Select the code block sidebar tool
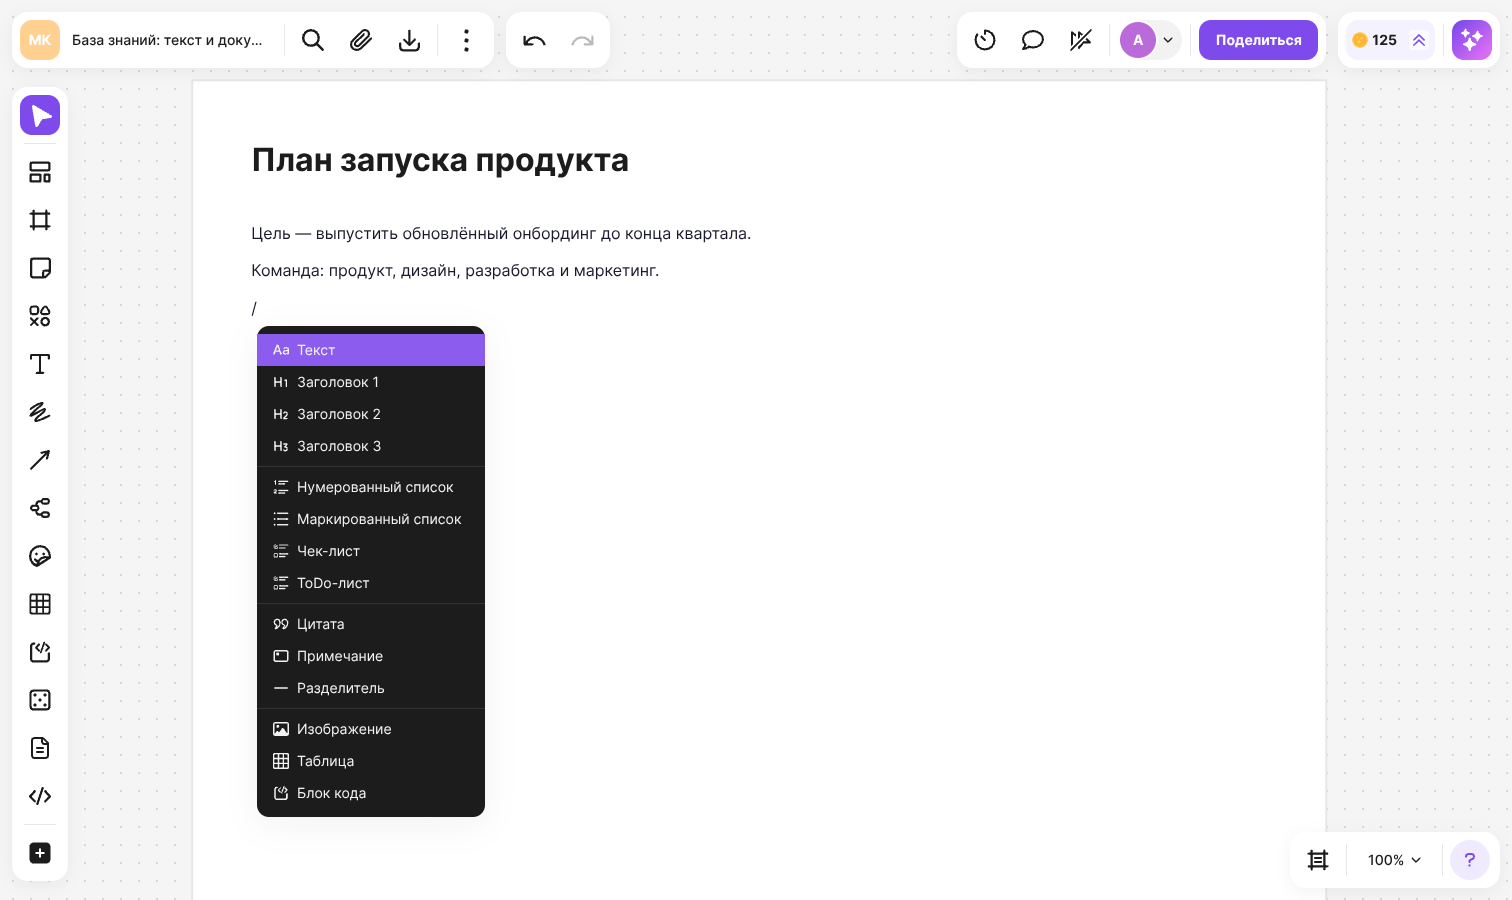 (x=40, y=652)
